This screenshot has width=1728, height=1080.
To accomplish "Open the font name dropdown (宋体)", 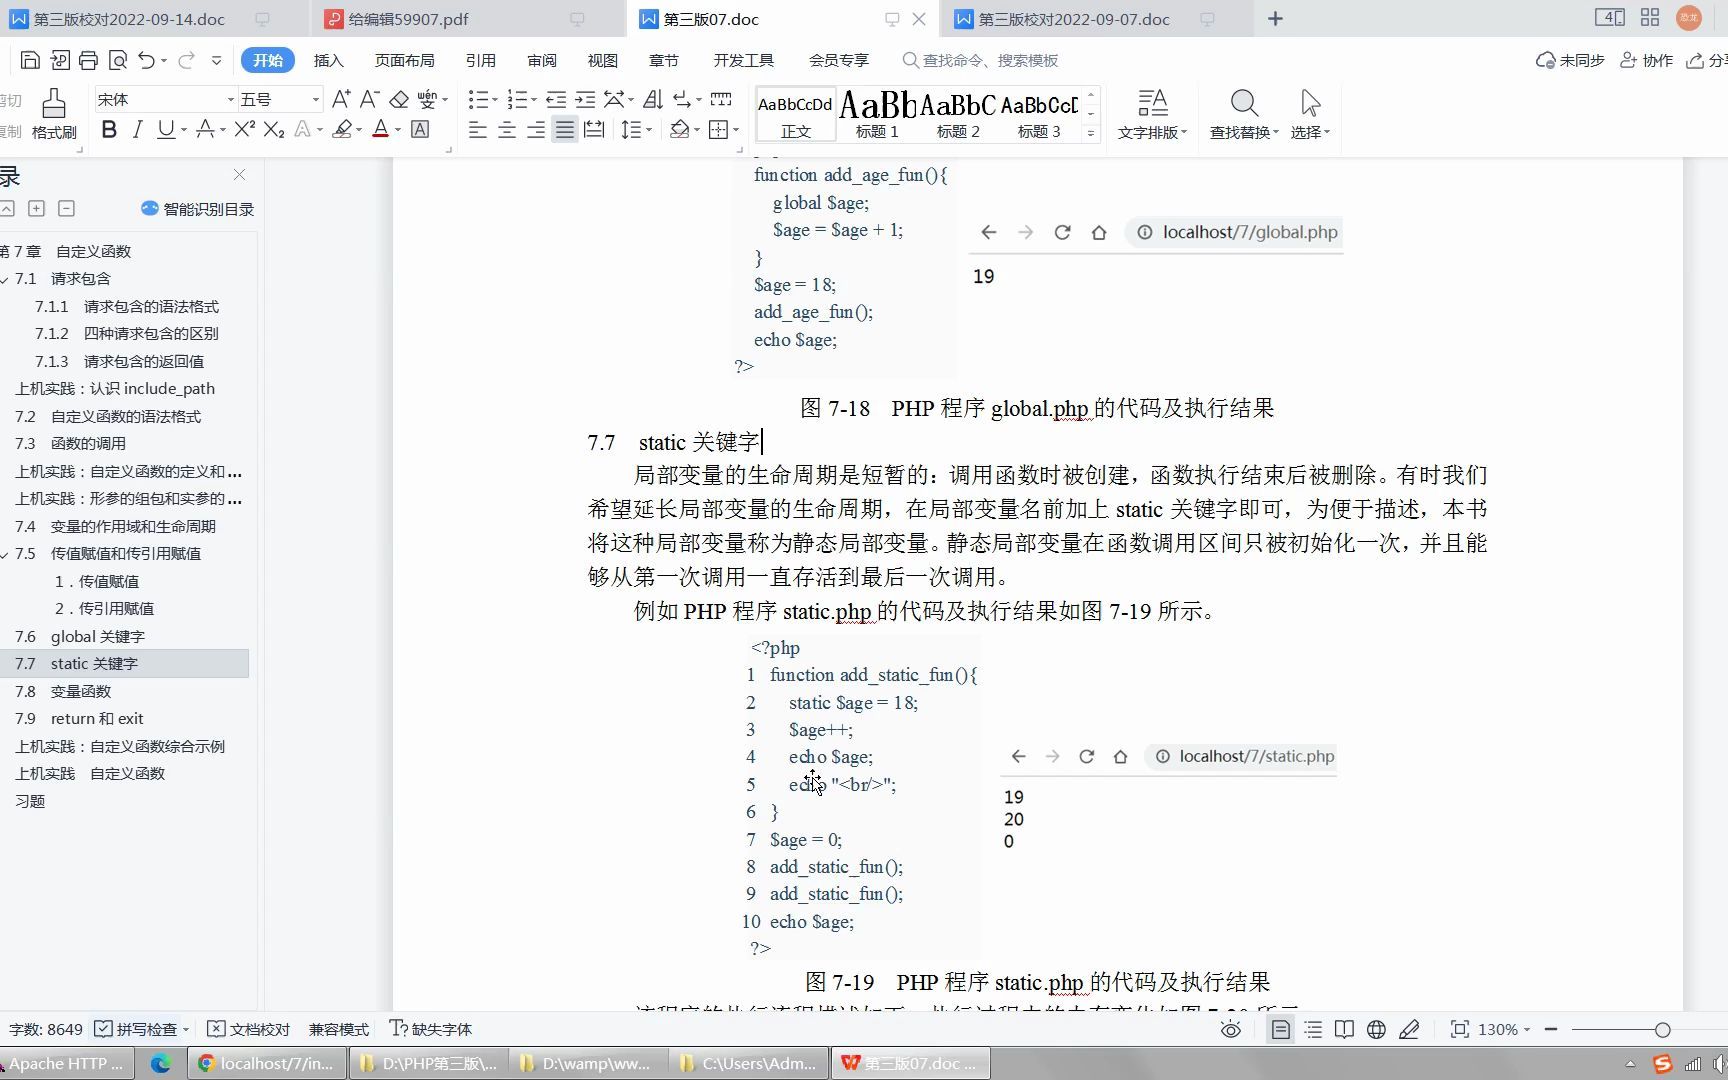I will [x=230, y=99].
